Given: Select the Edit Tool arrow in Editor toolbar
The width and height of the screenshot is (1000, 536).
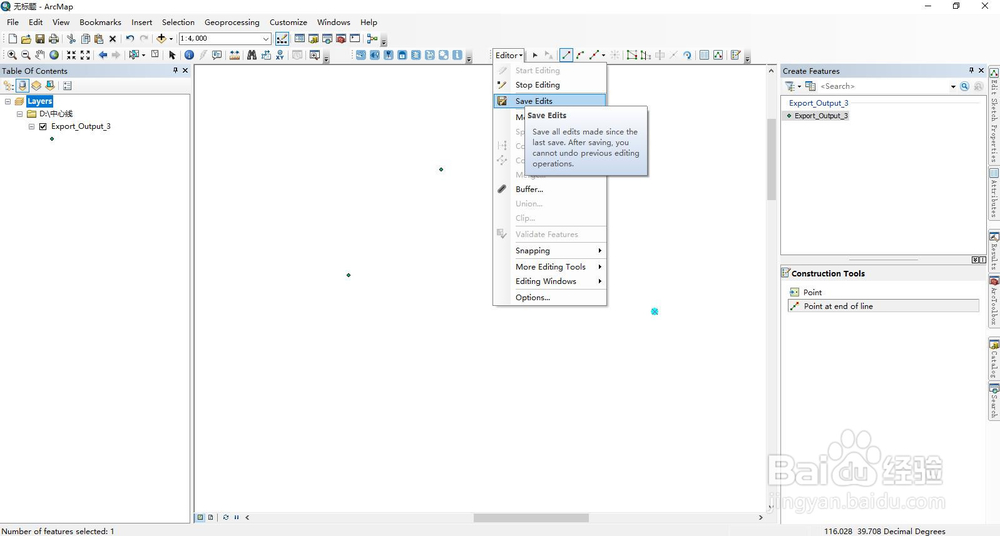Looking at the screenshot, I should point(534,56).
